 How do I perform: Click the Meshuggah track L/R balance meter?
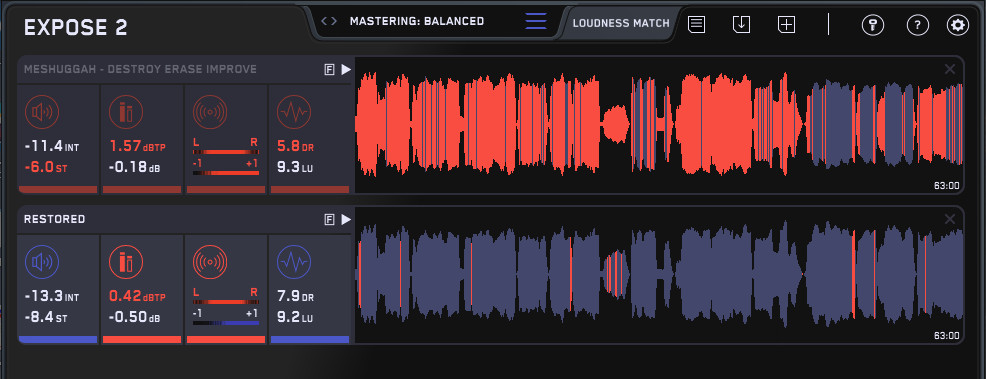click(225, 152)
